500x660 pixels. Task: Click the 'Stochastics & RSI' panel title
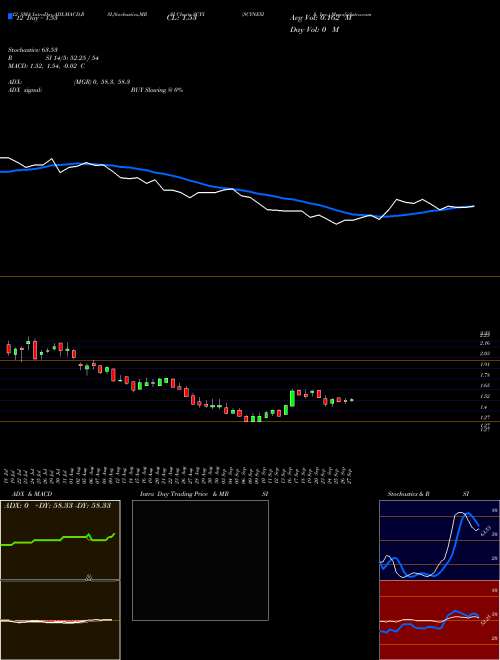click(428, 494)
